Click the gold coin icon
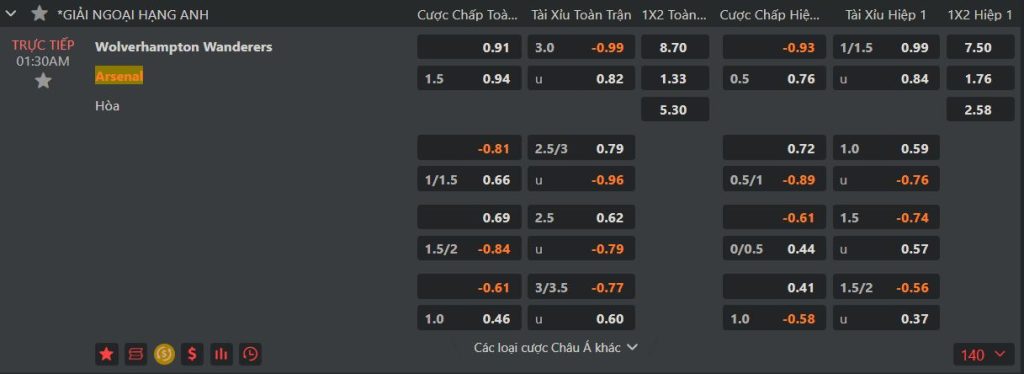1024x374 pixels. click(x=165, y=354)
